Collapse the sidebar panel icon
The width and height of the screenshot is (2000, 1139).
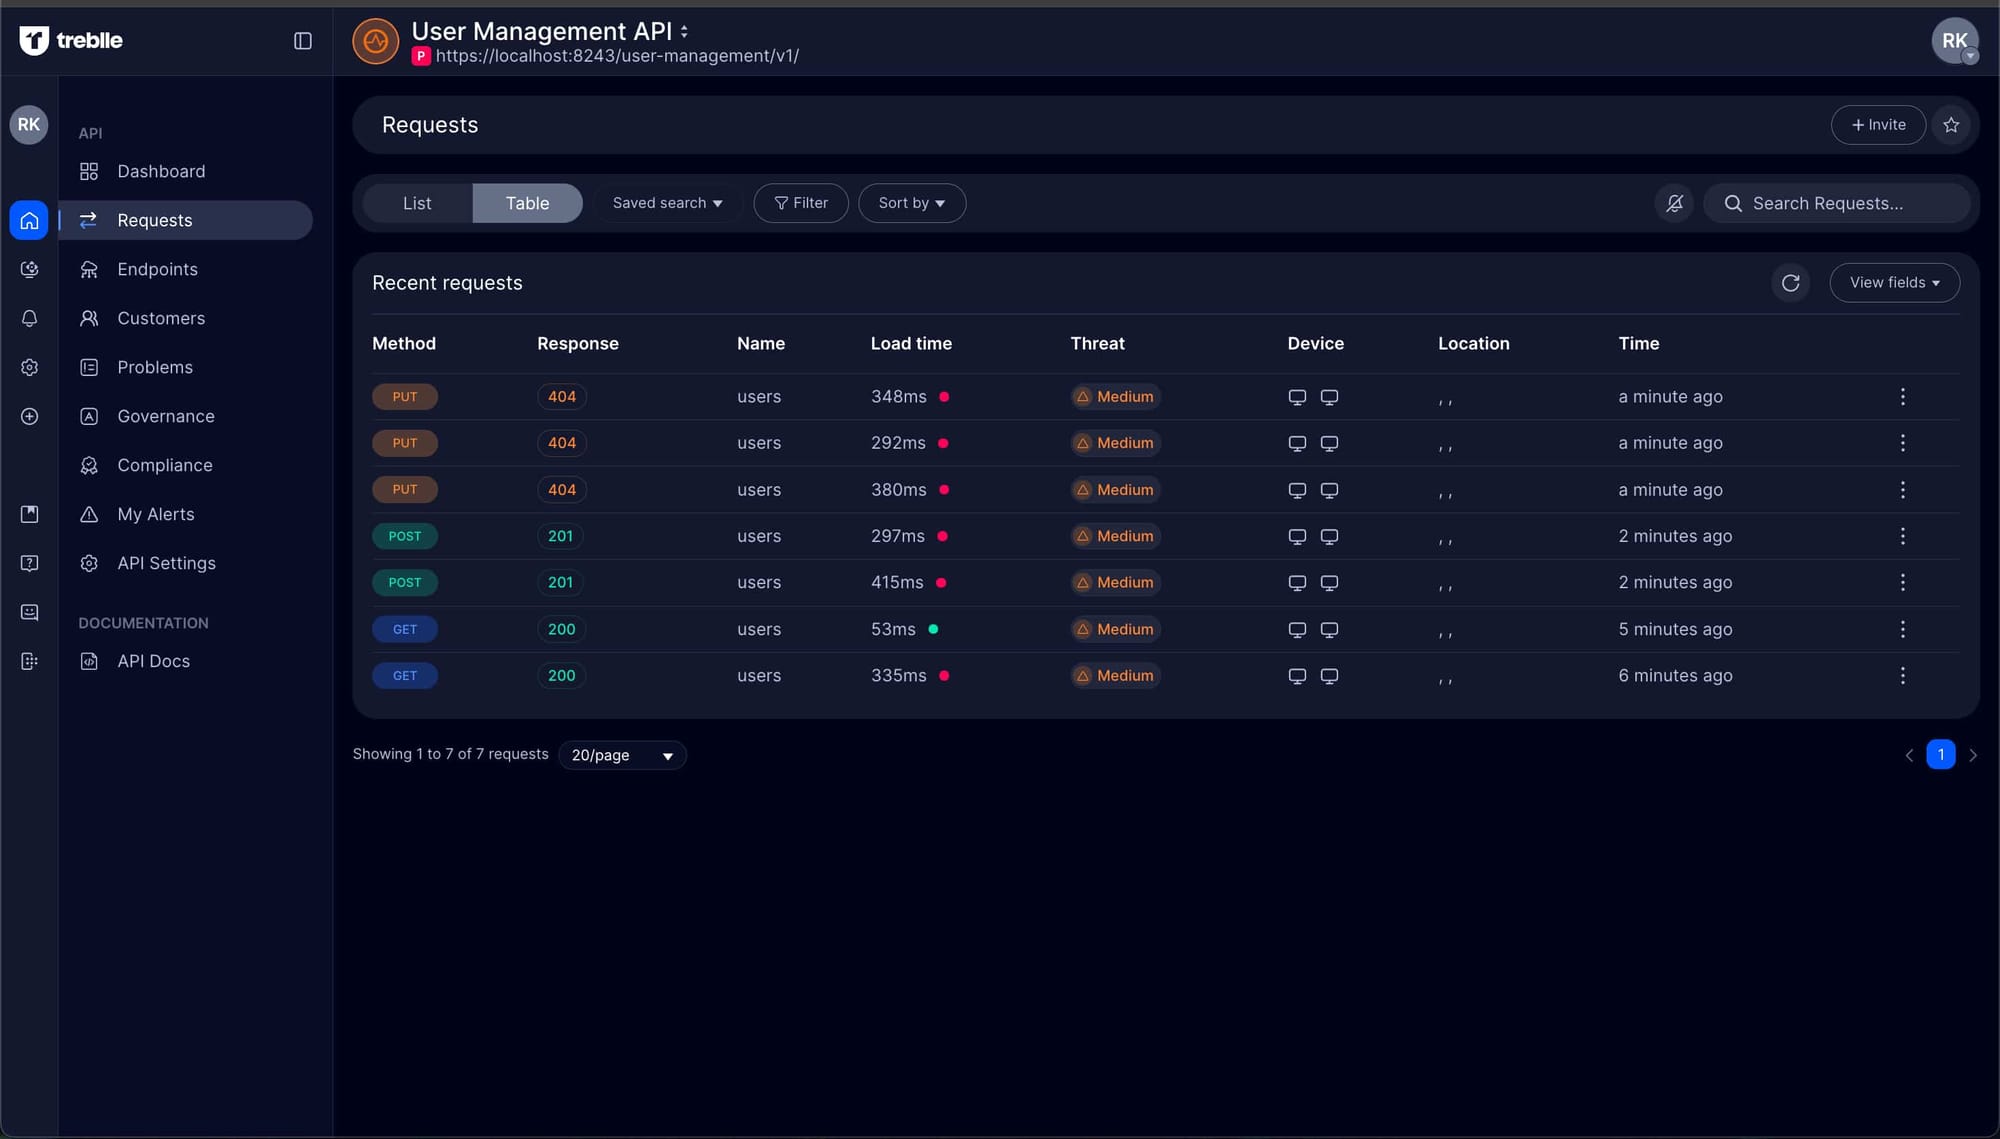pos(303,41)
